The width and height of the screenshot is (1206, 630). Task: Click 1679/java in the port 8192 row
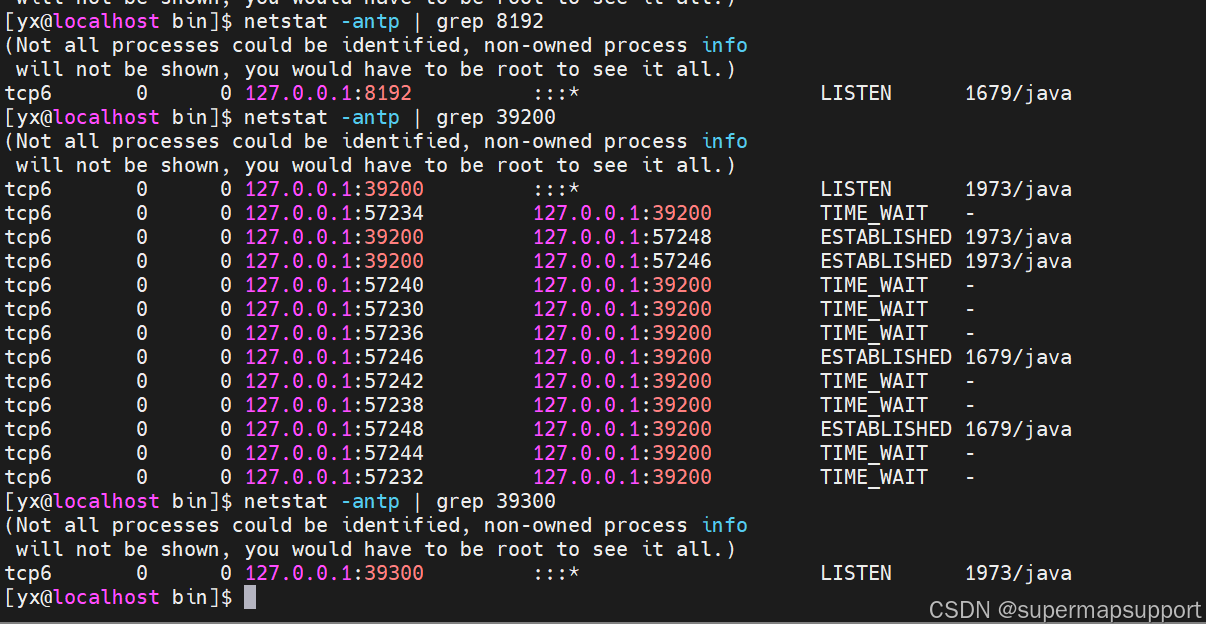(x=1018, y=93)
